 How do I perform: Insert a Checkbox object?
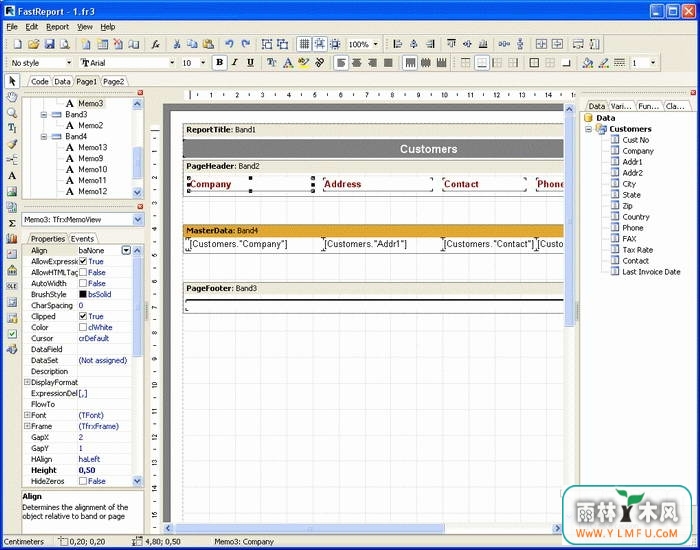[x=12, y=333]
